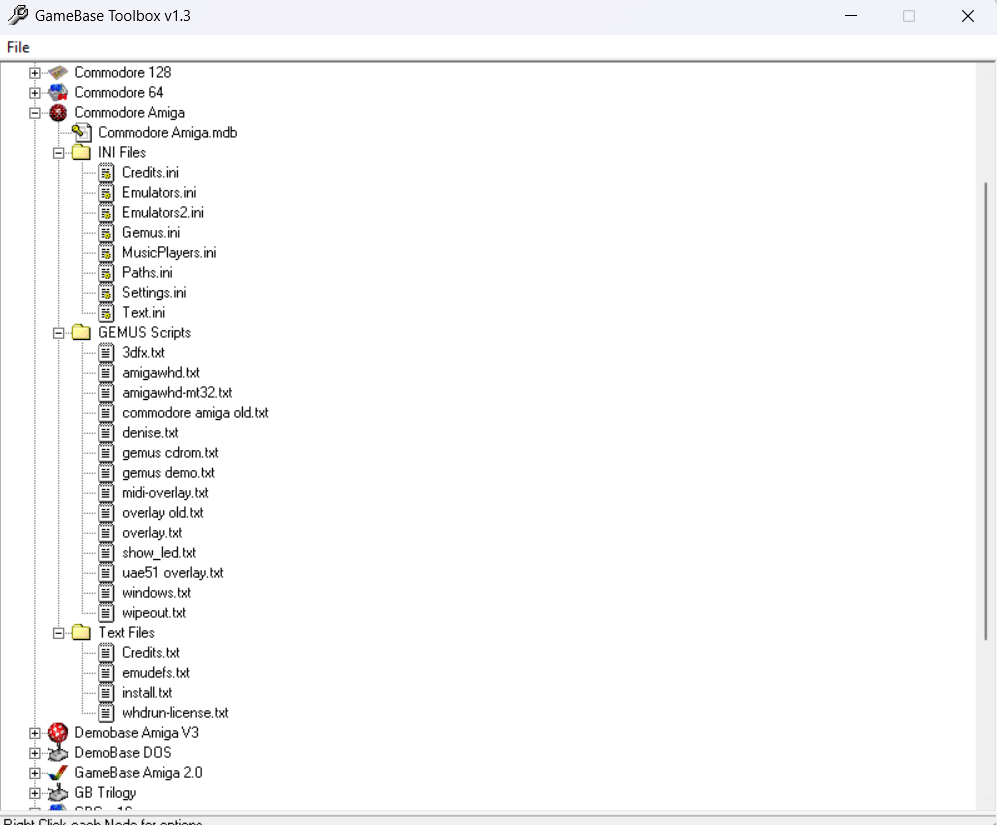The height and width of the screenshot is (825, 997).
Task: Select windows.txt script
Action: (x=156, y=593)
